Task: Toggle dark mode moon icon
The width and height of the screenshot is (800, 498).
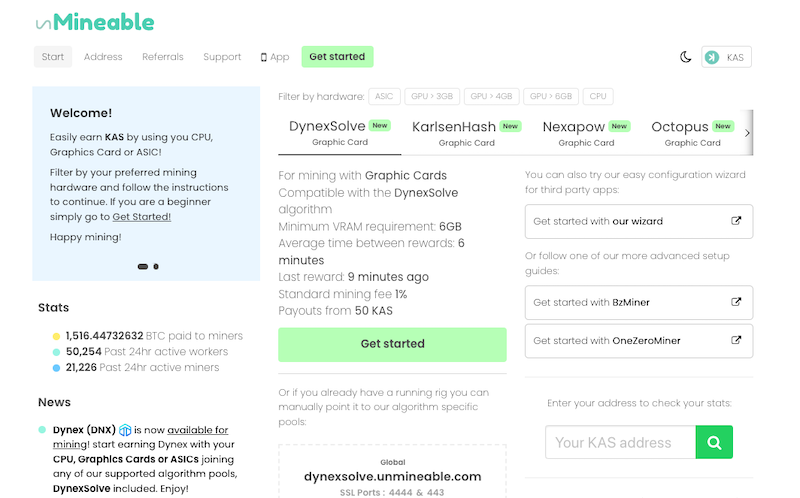Action: 686,57
